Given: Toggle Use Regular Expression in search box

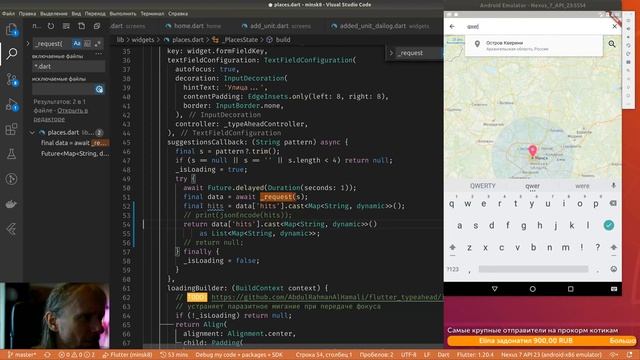Looking at the screenshot, I should [98, 43].
